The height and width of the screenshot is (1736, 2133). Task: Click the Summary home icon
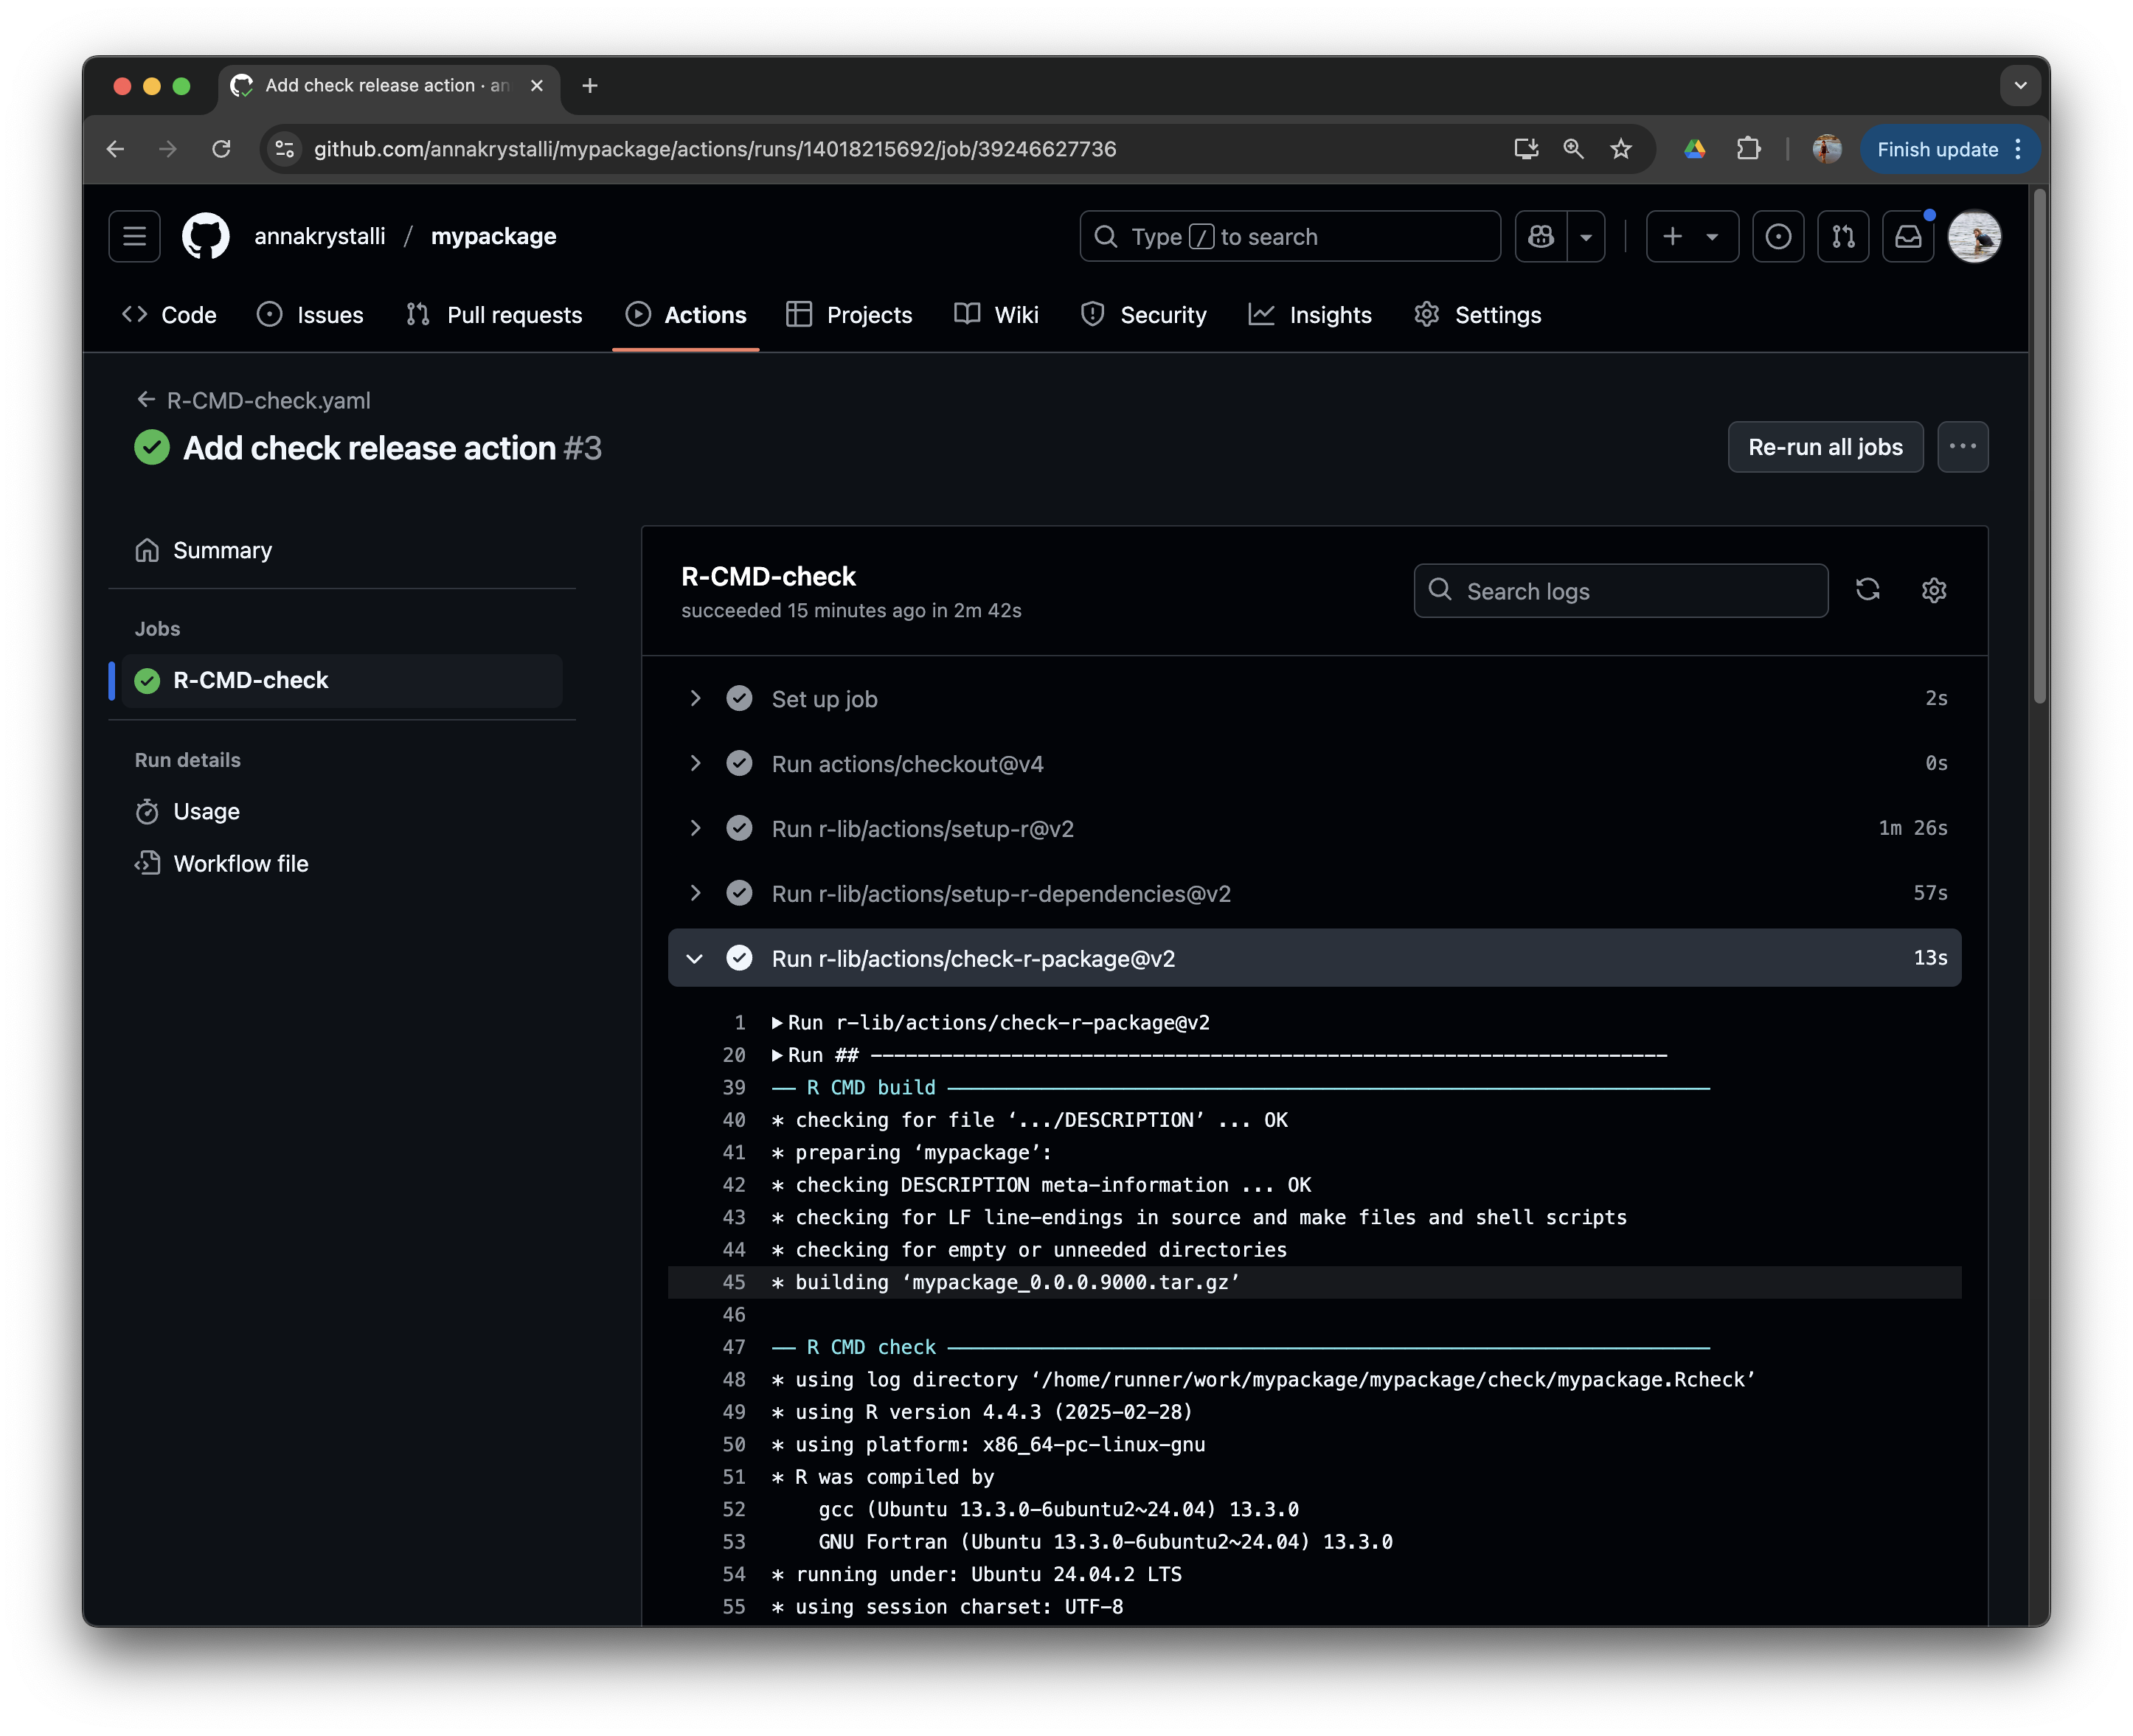[x=147, y=550]
